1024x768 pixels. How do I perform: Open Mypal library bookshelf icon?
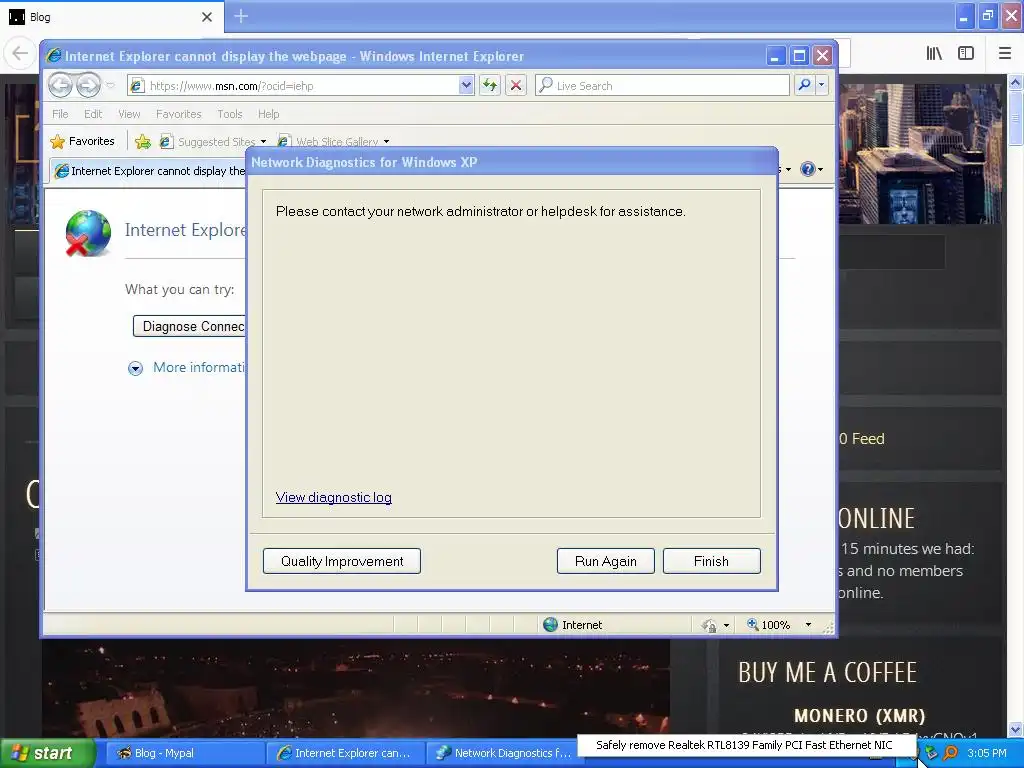(x=935, y=53)
